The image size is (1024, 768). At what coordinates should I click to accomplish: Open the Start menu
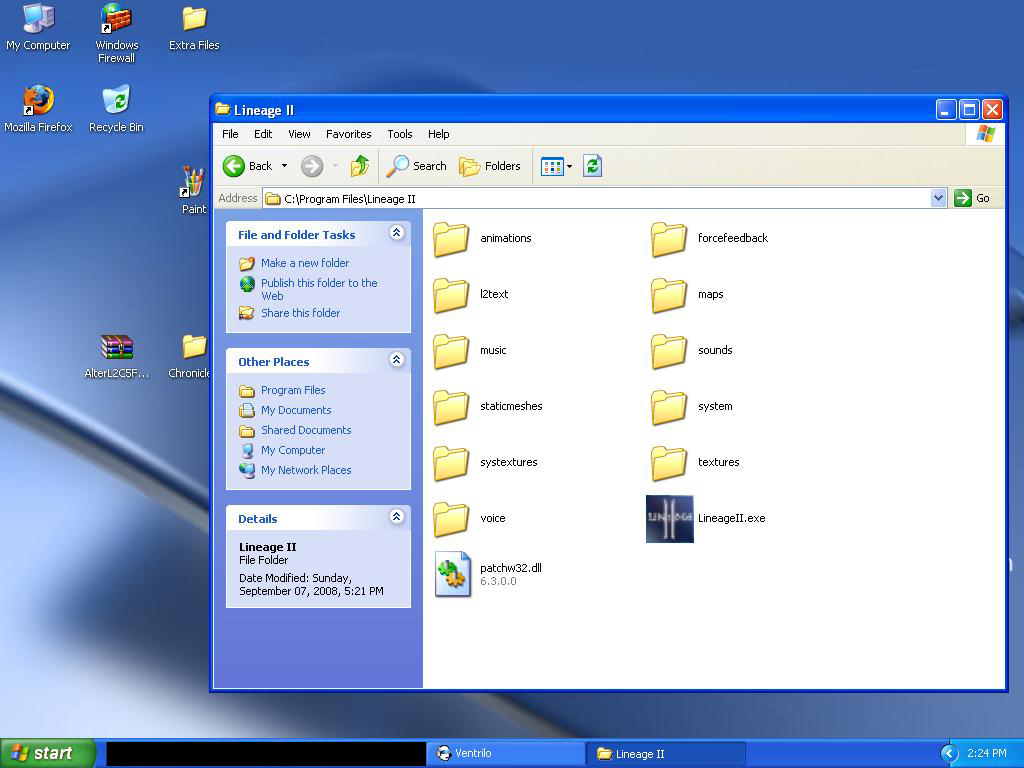click(48, 754)
